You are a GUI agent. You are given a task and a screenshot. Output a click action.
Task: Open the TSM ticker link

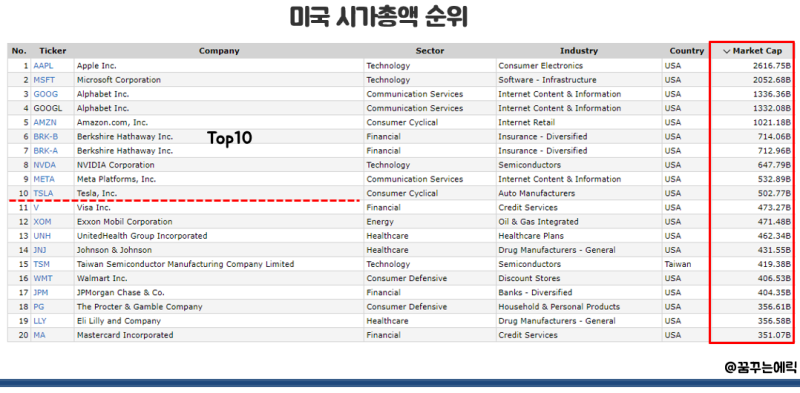[42, 264]
